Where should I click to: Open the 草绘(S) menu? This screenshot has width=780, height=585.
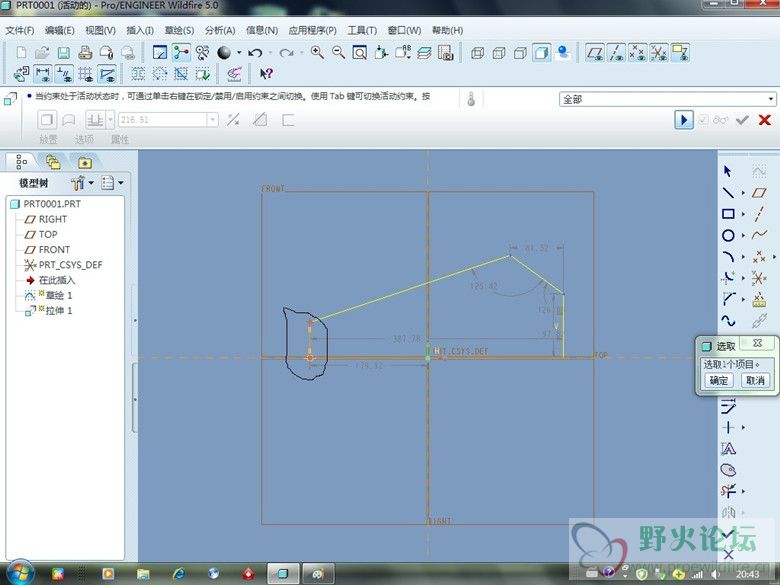click(180, 30)
